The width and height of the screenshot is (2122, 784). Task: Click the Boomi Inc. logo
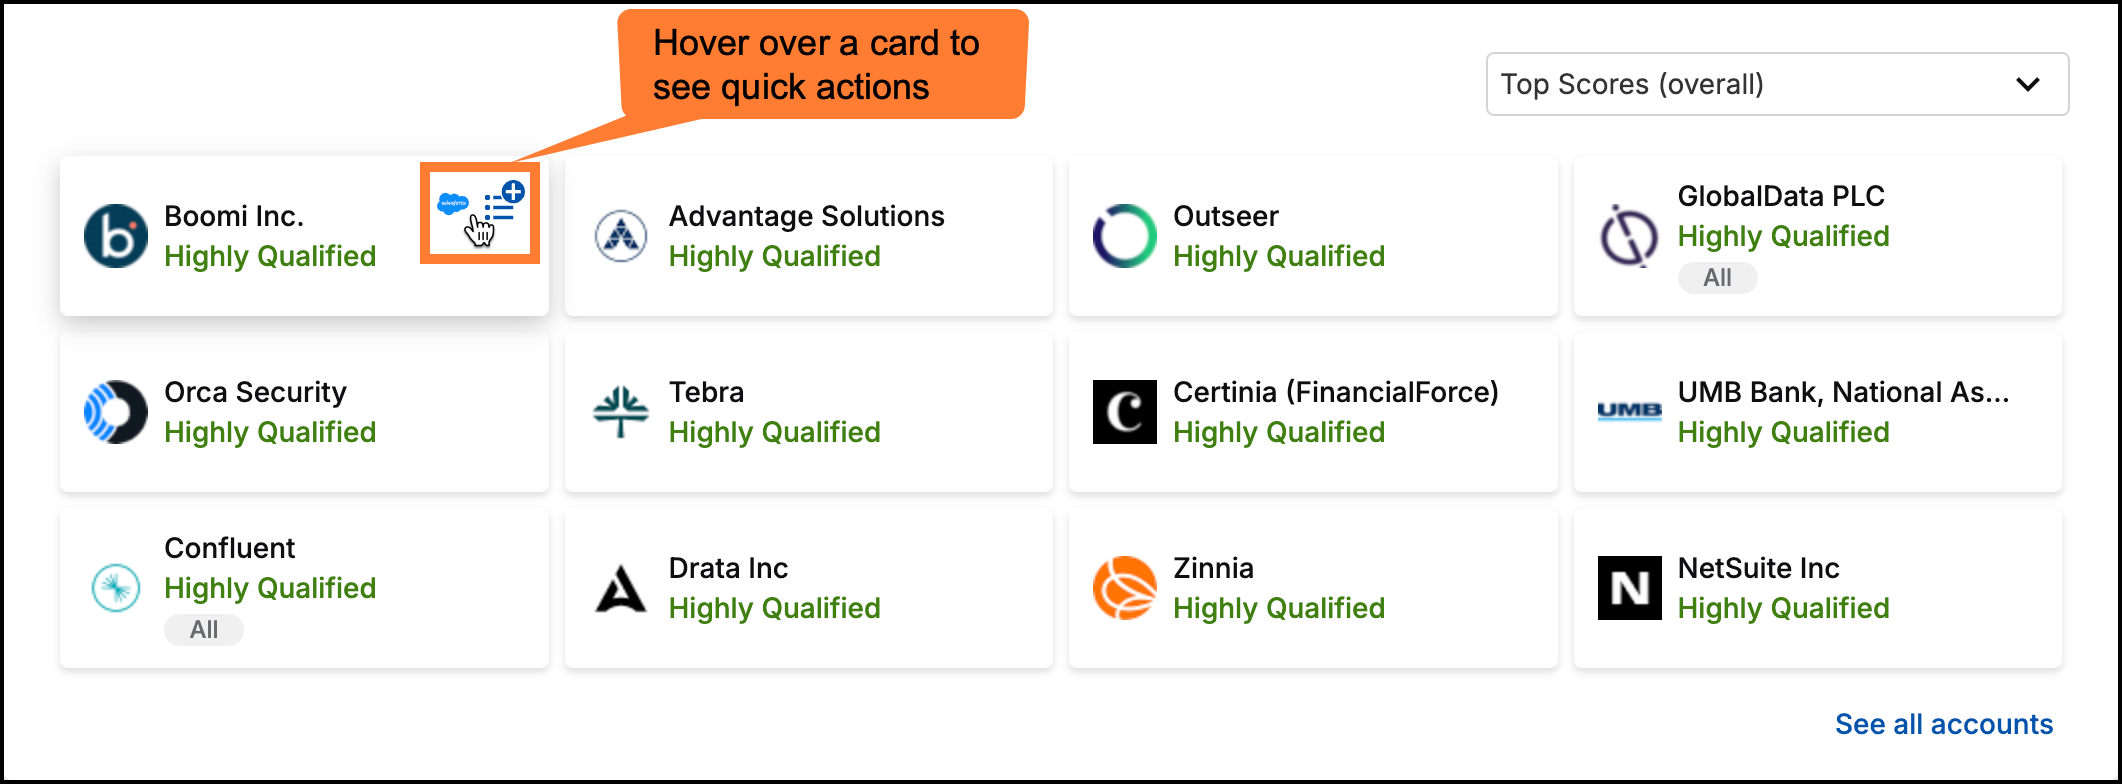[x=116, y=236]
